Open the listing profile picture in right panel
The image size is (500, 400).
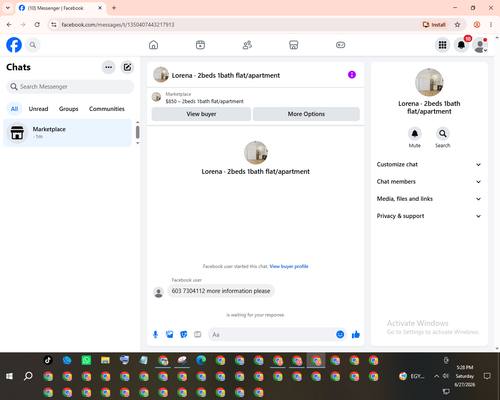429,82
